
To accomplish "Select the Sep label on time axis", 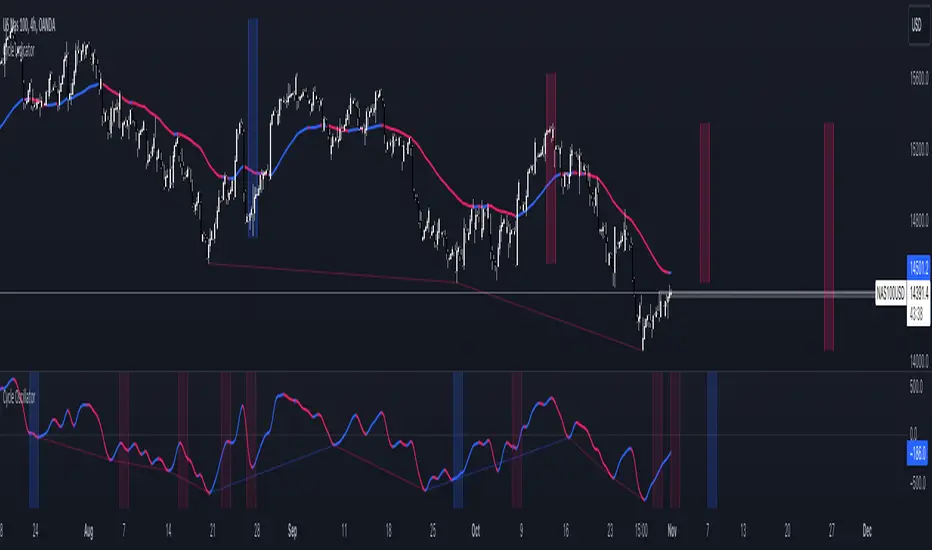I will pyautogui.click(x=292, y=531).
